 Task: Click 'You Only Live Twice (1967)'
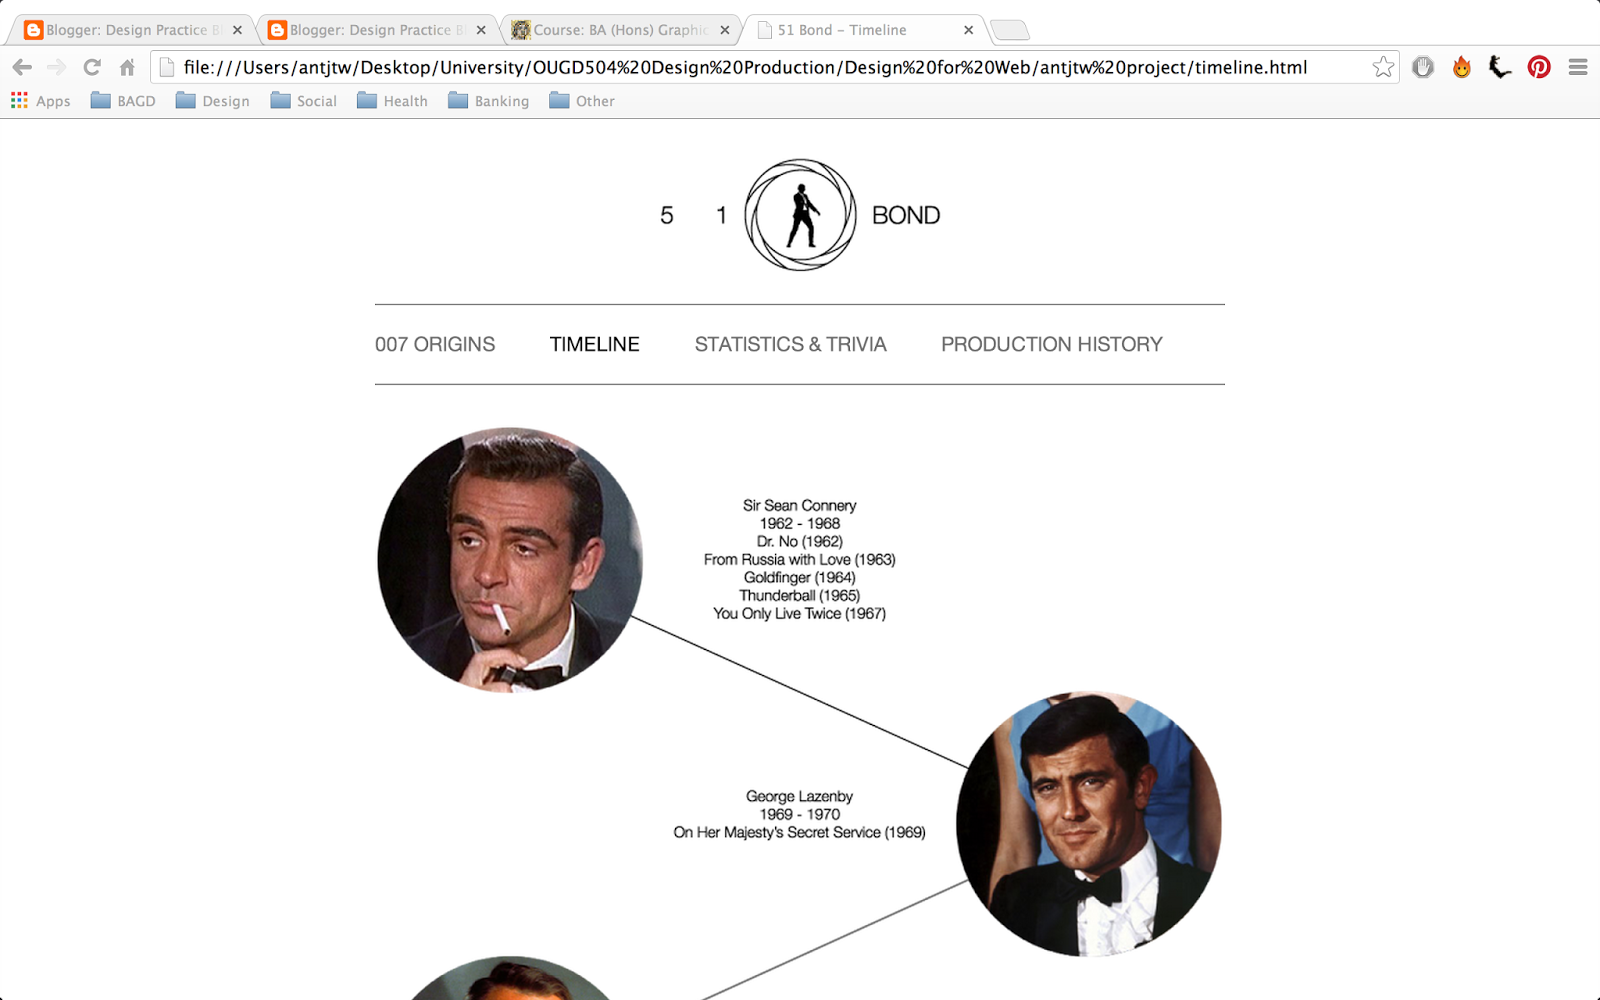pyautogui.click(x=799, y=613)
